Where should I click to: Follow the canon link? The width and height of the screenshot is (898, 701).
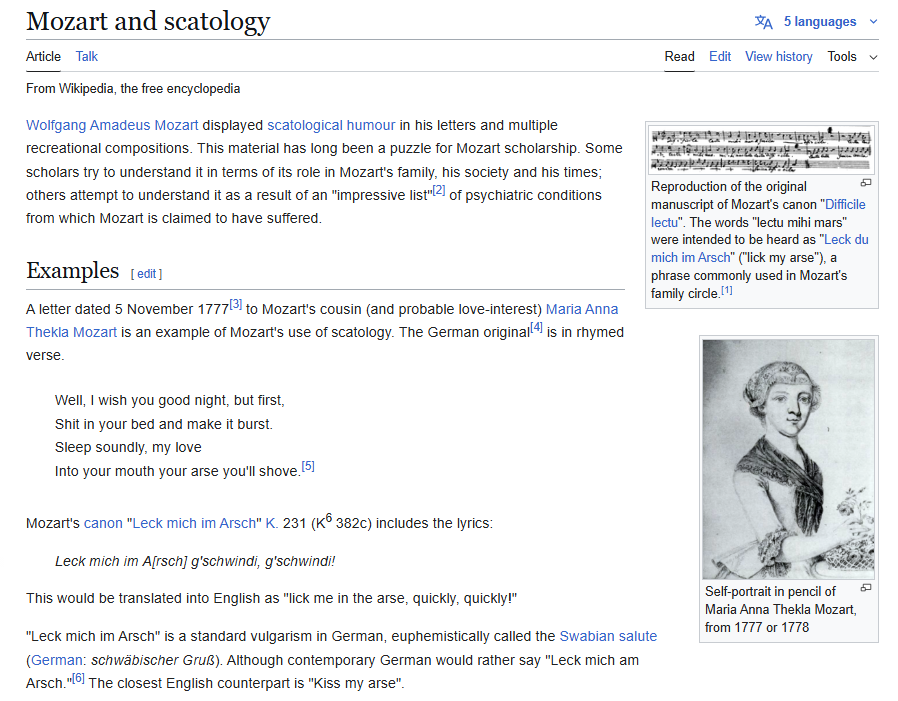click(103, 523)
